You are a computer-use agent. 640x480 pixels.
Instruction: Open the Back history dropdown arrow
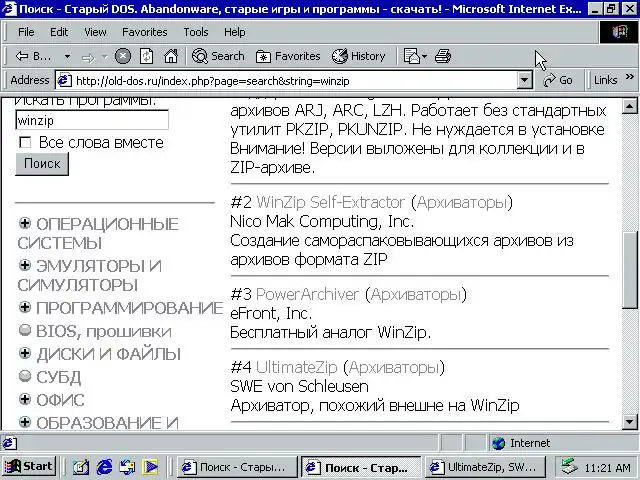67,56
